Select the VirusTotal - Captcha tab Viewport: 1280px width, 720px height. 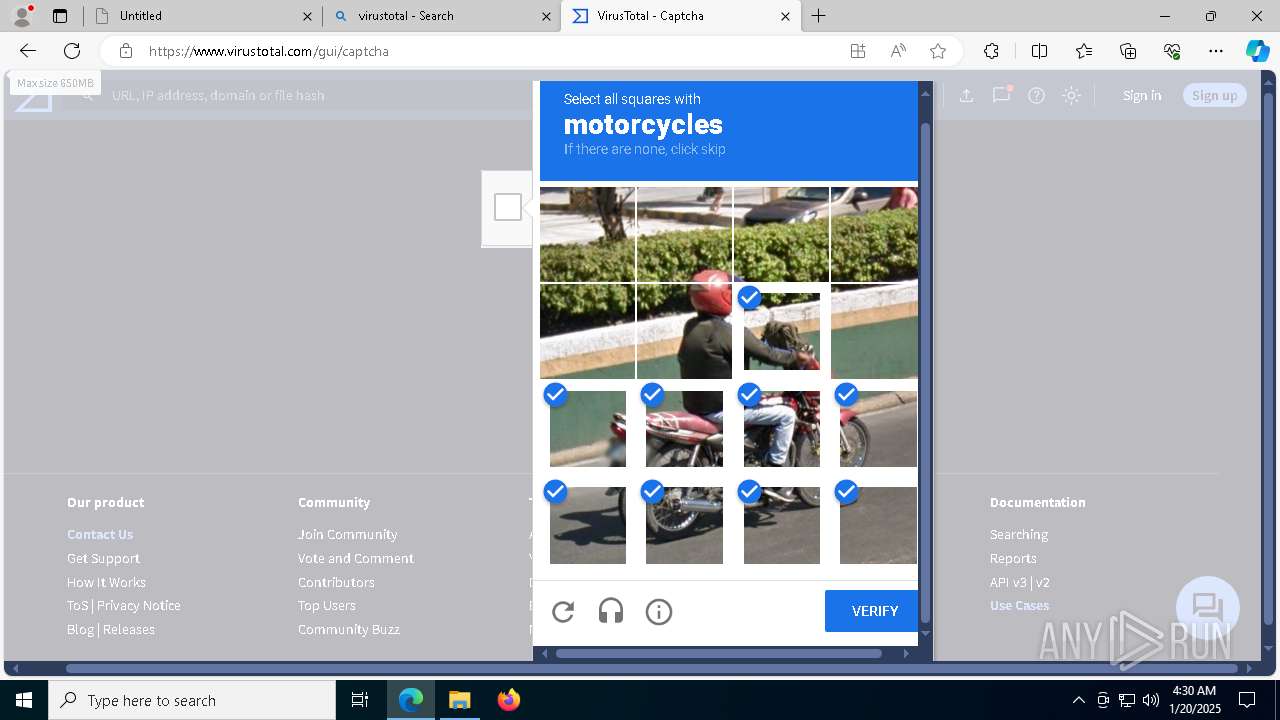(681, 16)
